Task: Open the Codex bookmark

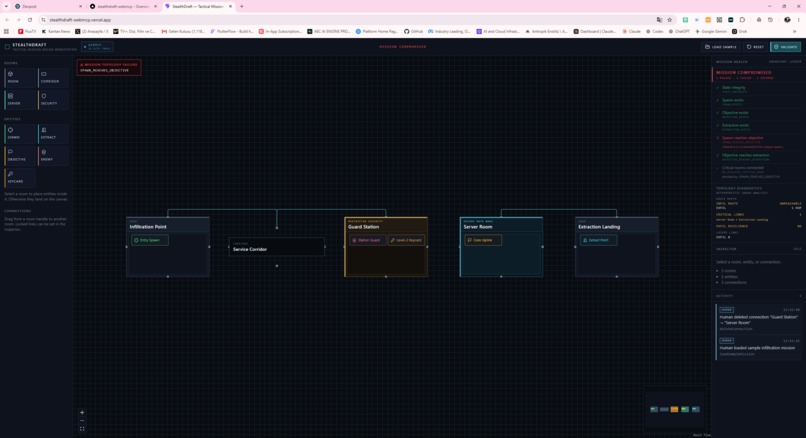Action: 654,31
